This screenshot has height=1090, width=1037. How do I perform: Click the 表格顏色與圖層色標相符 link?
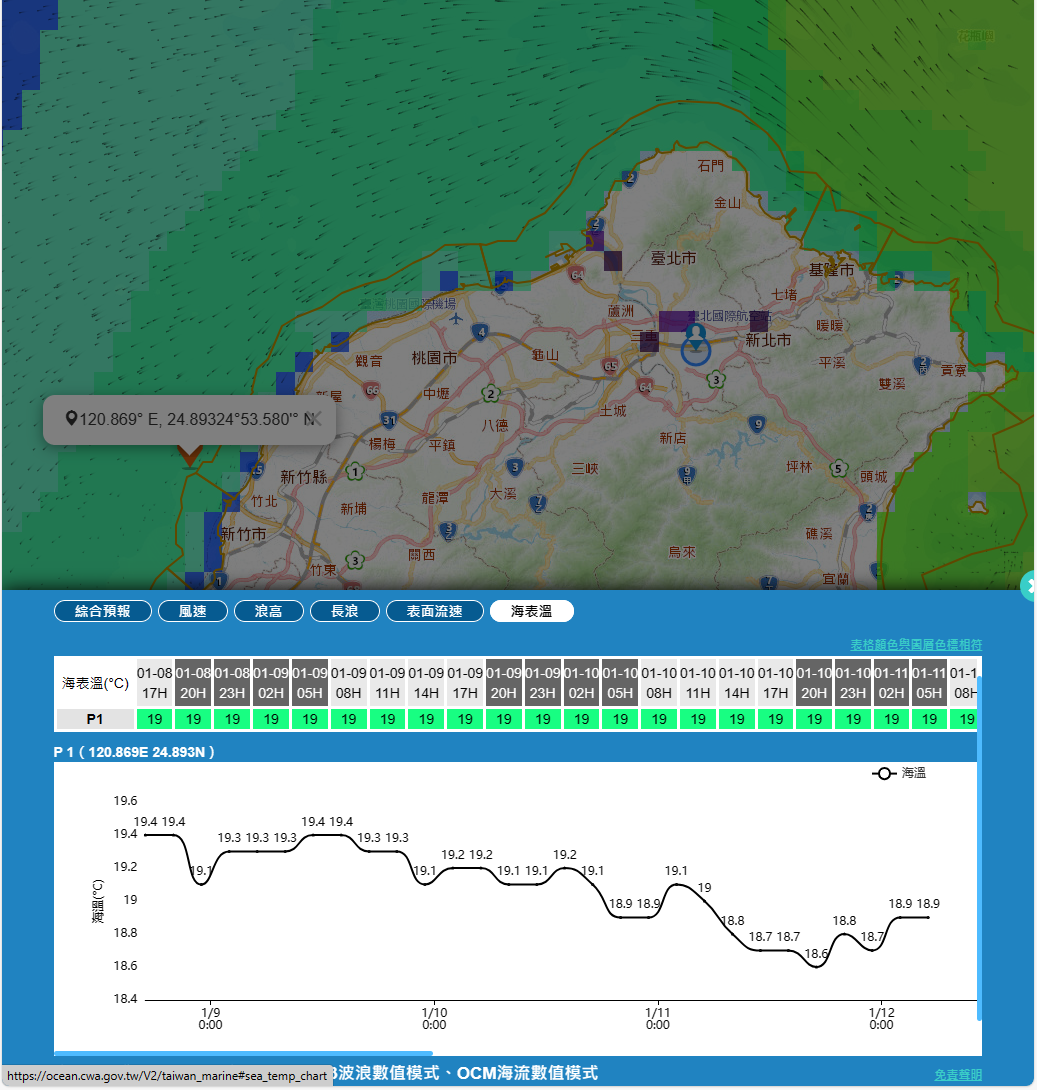pos(916,644)
